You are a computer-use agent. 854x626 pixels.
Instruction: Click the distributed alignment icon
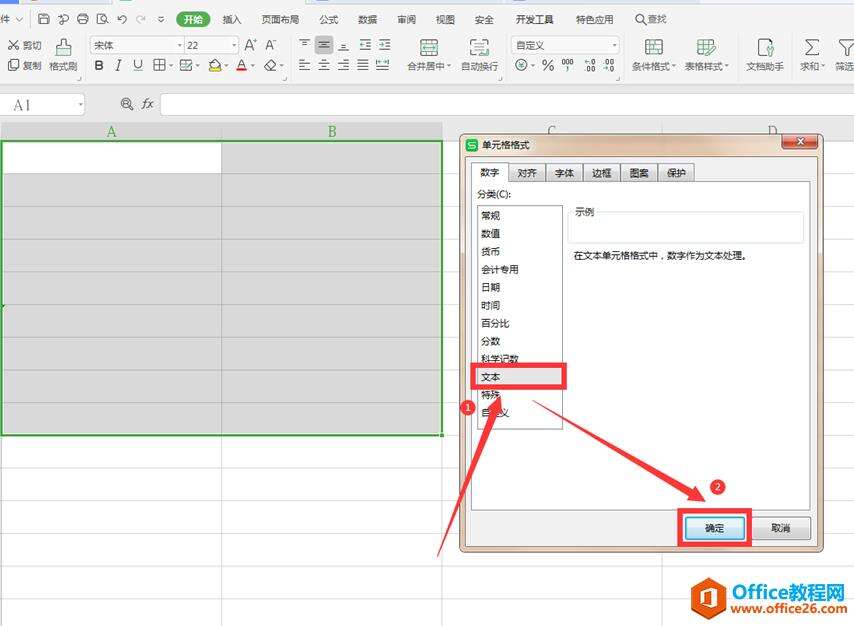[383, 65]
